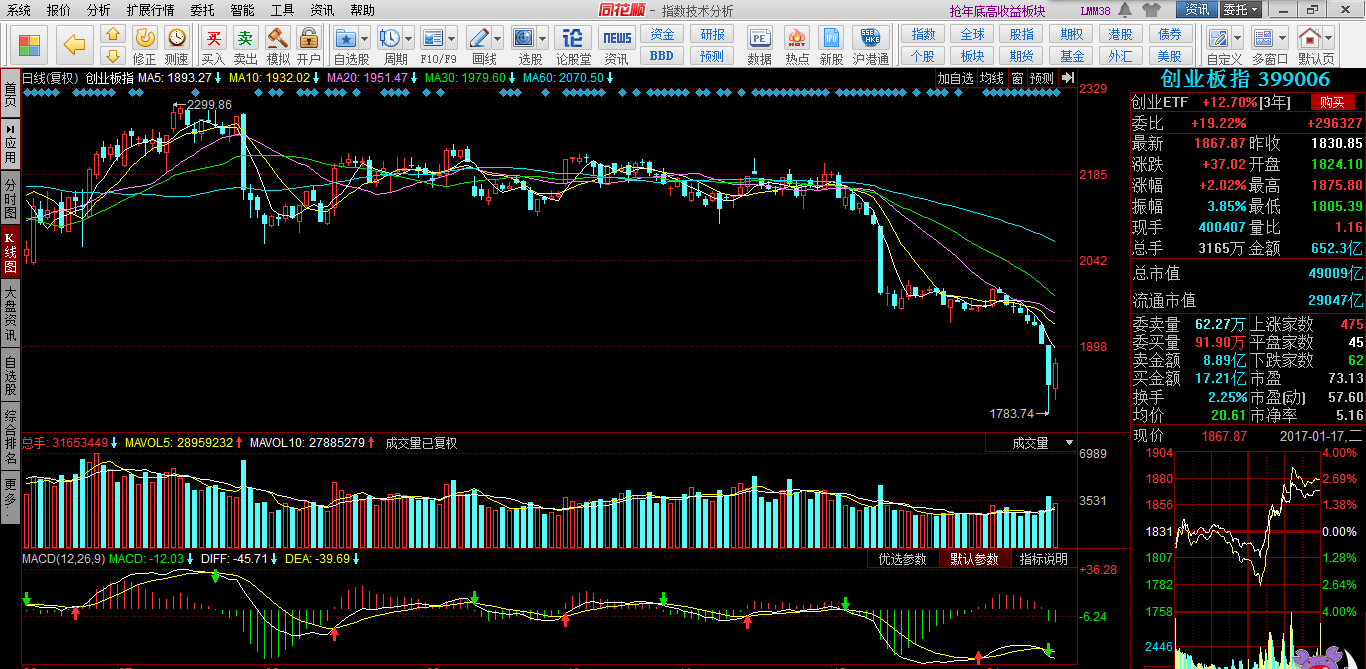
Task: Click the 卖出 sell icon
Action: (246, 46)
